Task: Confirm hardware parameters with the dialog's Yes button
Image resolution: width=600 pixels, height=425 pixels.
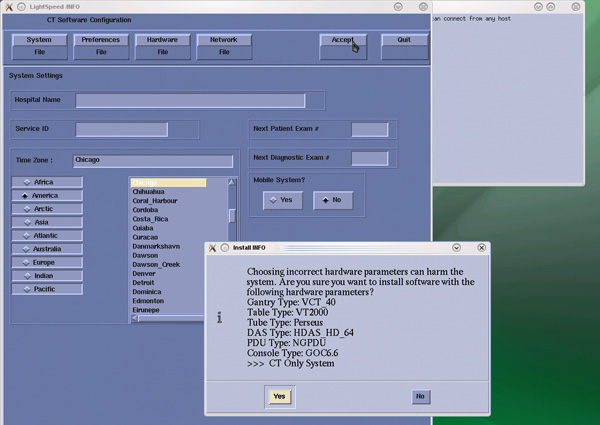Action: point(279,396)
